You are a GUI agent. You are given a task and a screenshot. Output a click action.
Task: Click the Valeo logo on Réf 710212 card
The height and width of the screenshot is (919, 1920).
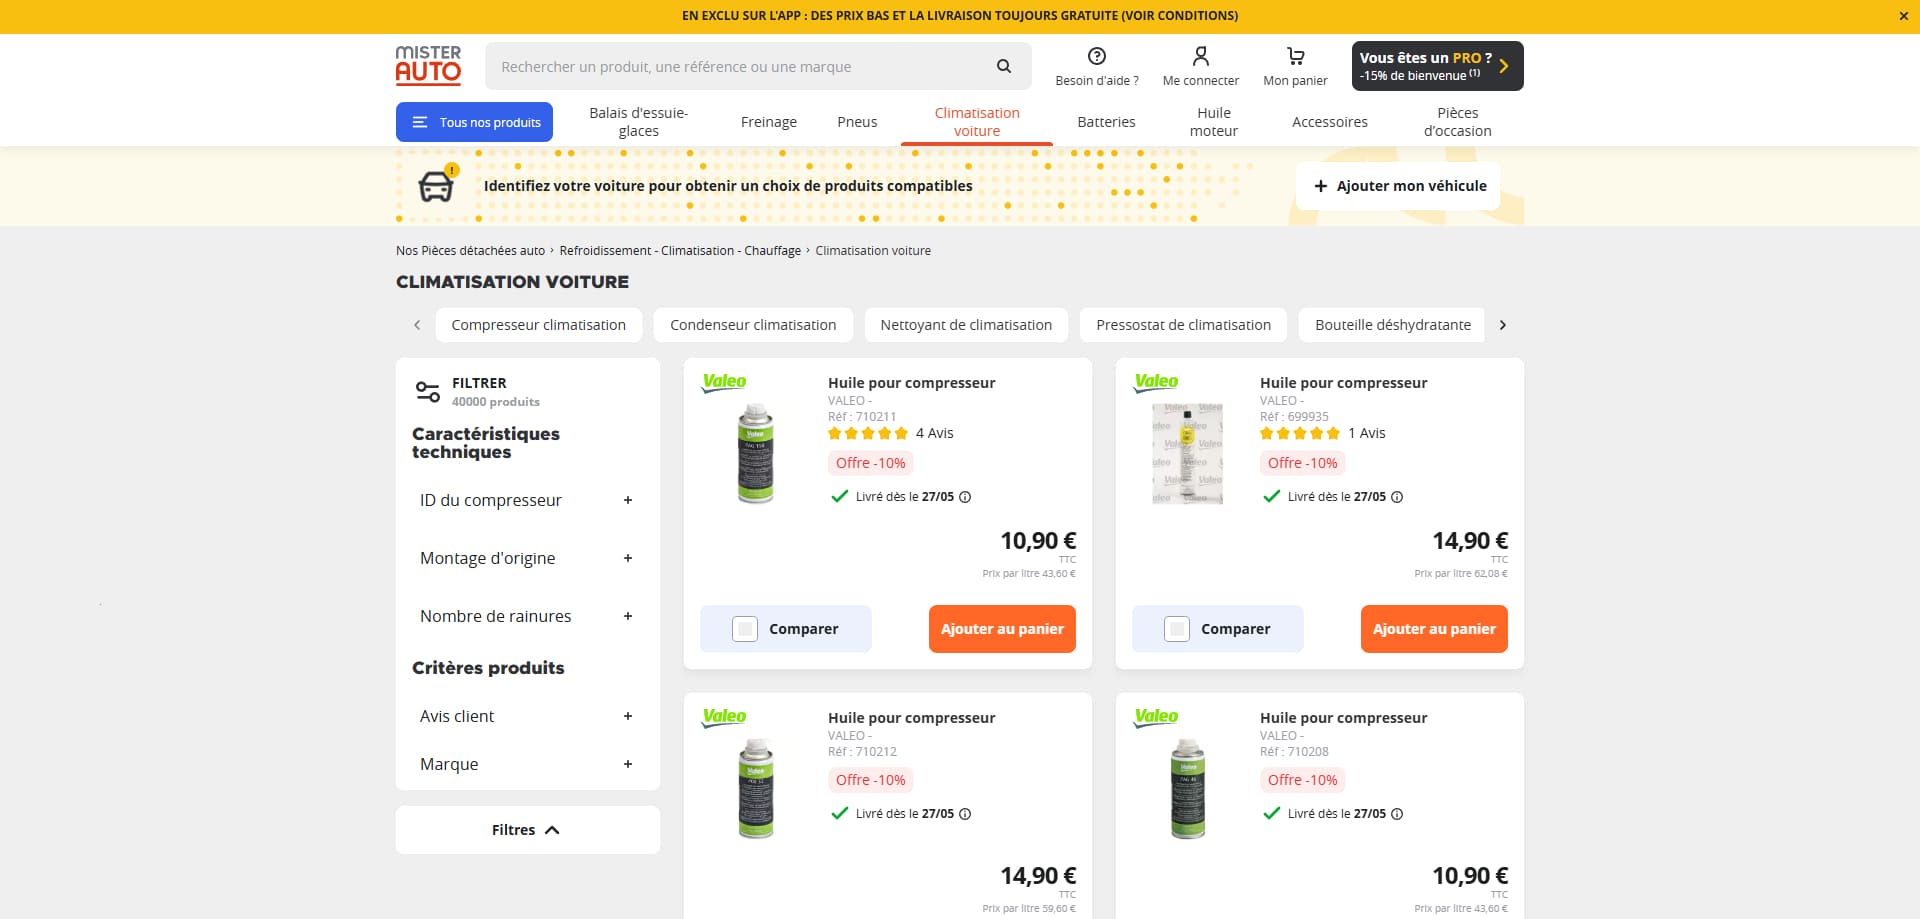pos(724,717)
